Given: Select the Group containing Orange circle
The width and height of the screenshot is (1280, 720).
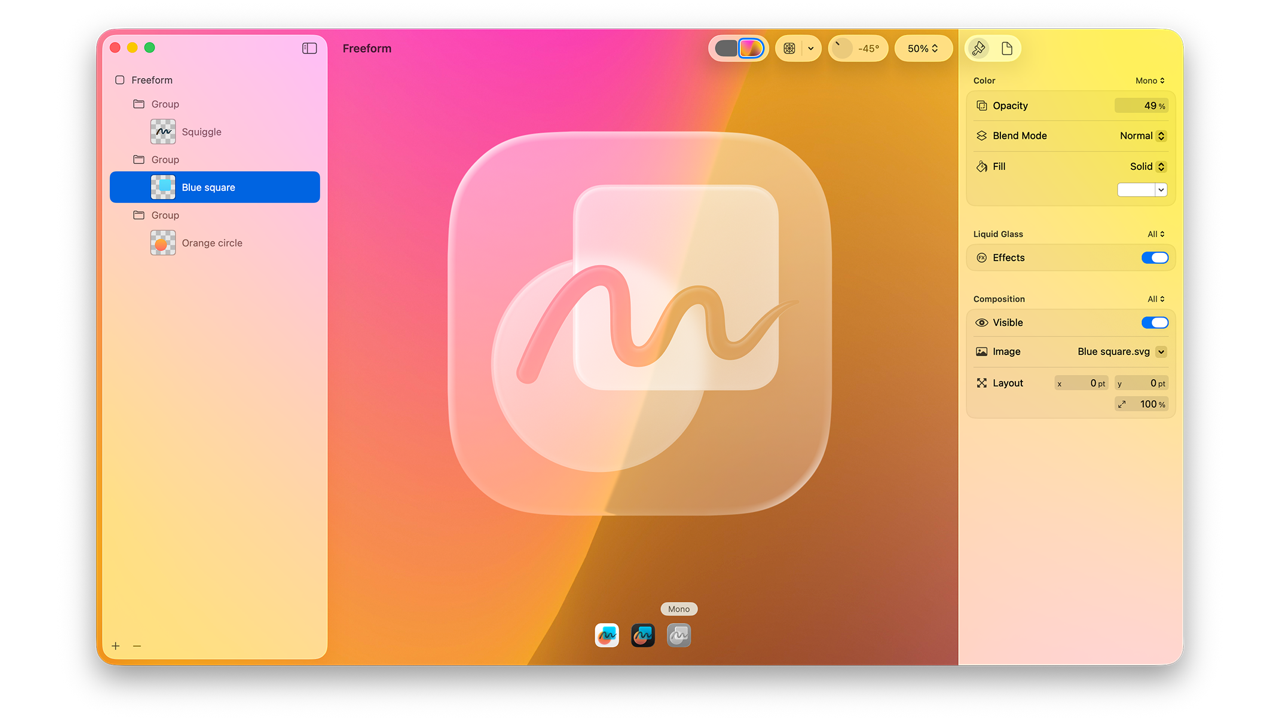Looking at the screenshot, I should click(x=214, y=215).
